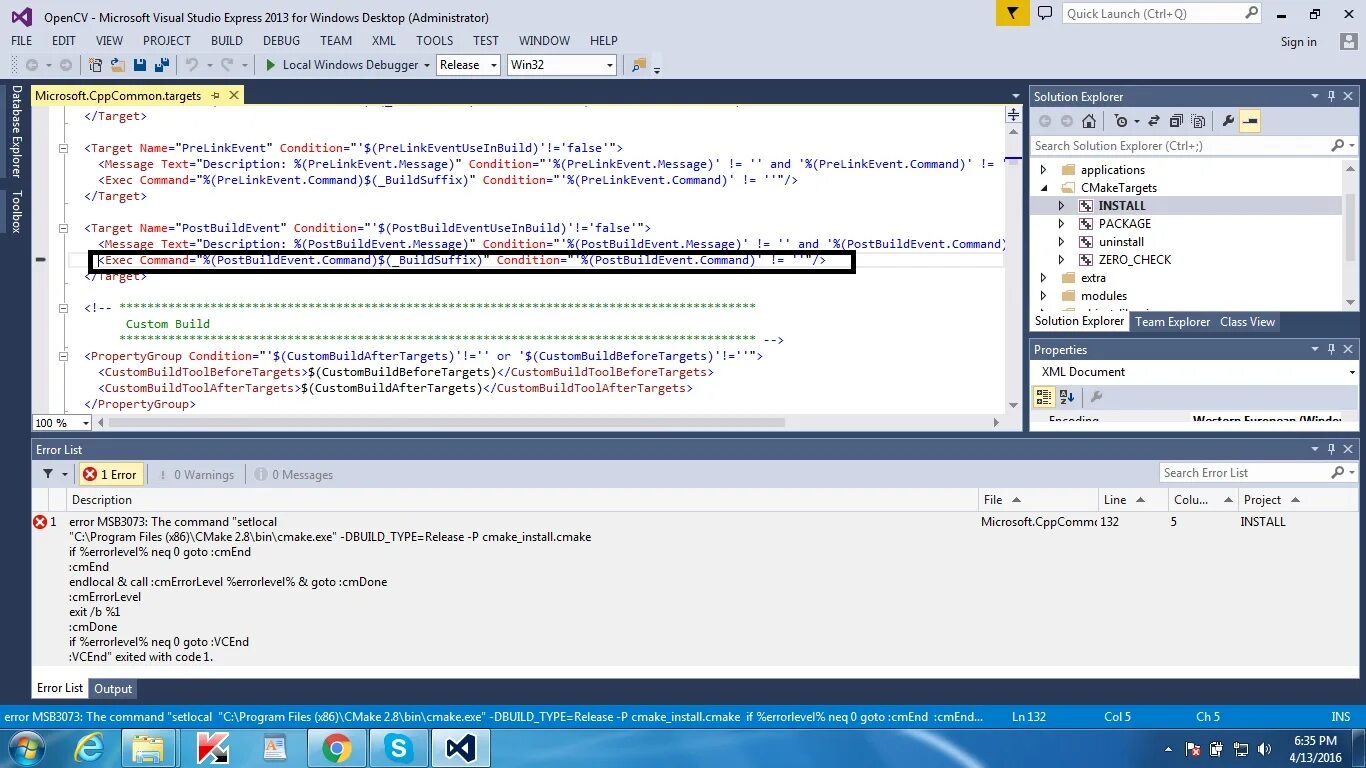The image size is (1366, 768).
Task: Click the notifications flag icon
Action: pyautogui.click(x=1013, y=14)
